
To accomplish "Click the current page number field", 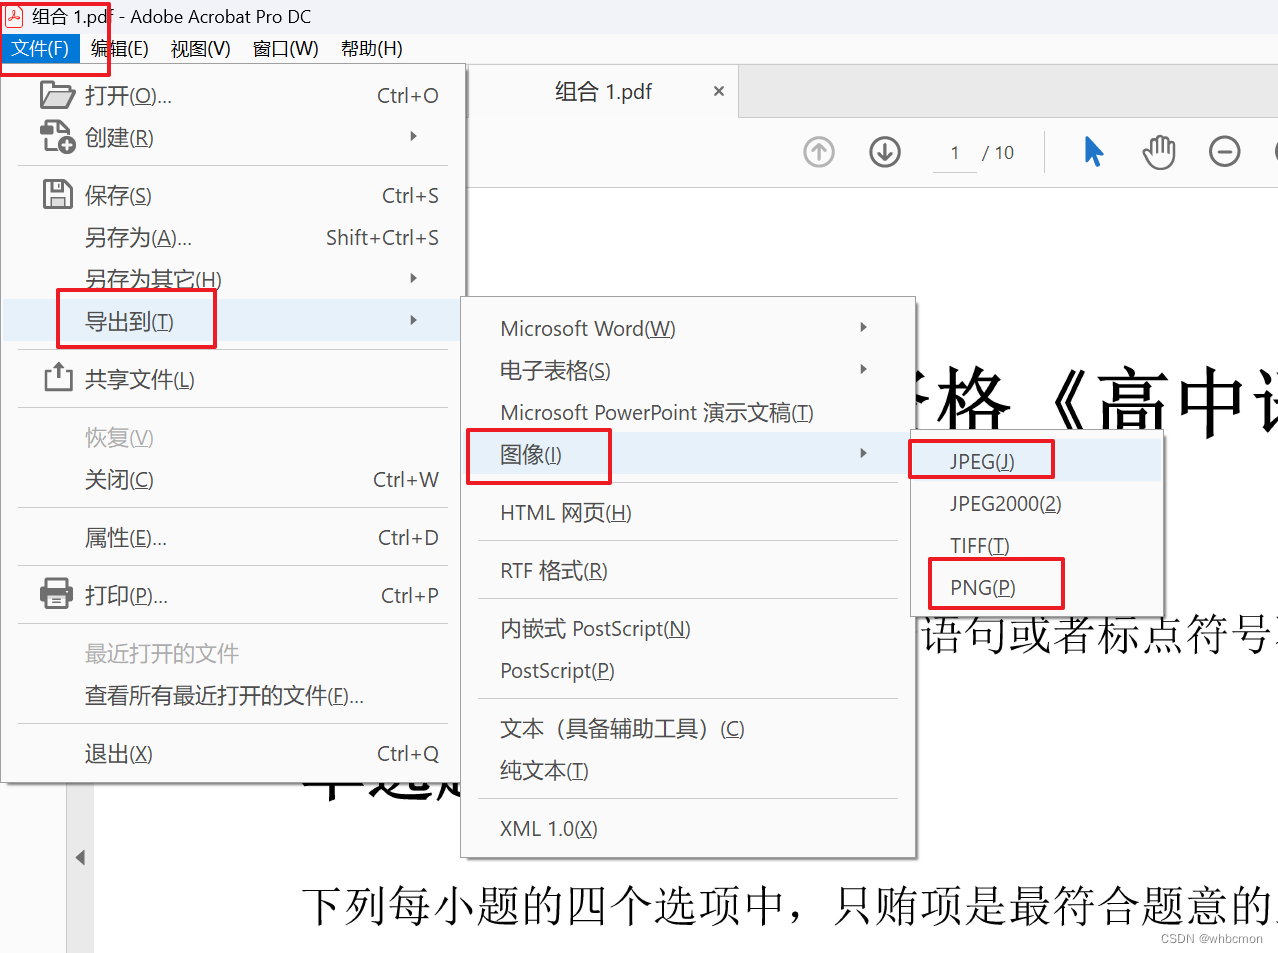I will tap(955, 152).
